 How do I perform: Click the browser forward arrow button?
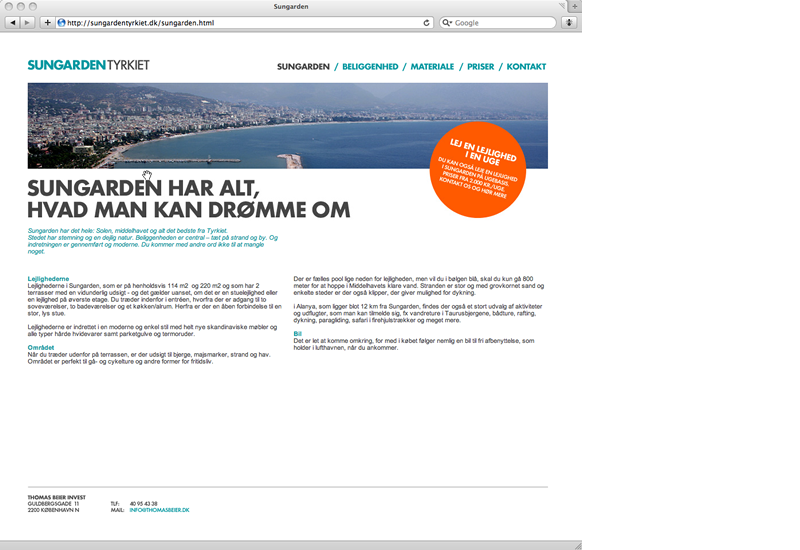coord(28,22)
